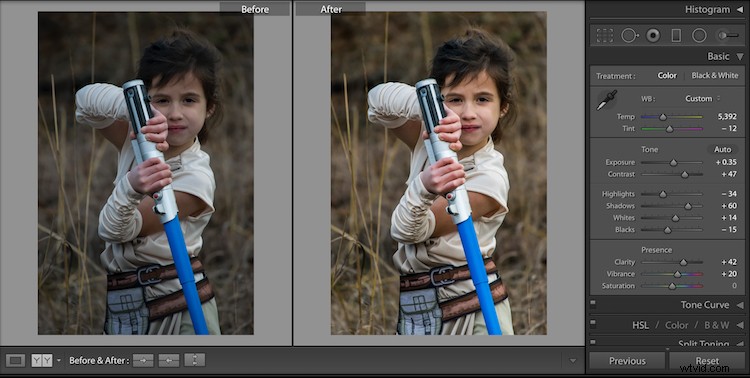Select the Adjustment Brush tool
Image resolution: width=750 pixels, height=378 pixels.
[727, 35]
